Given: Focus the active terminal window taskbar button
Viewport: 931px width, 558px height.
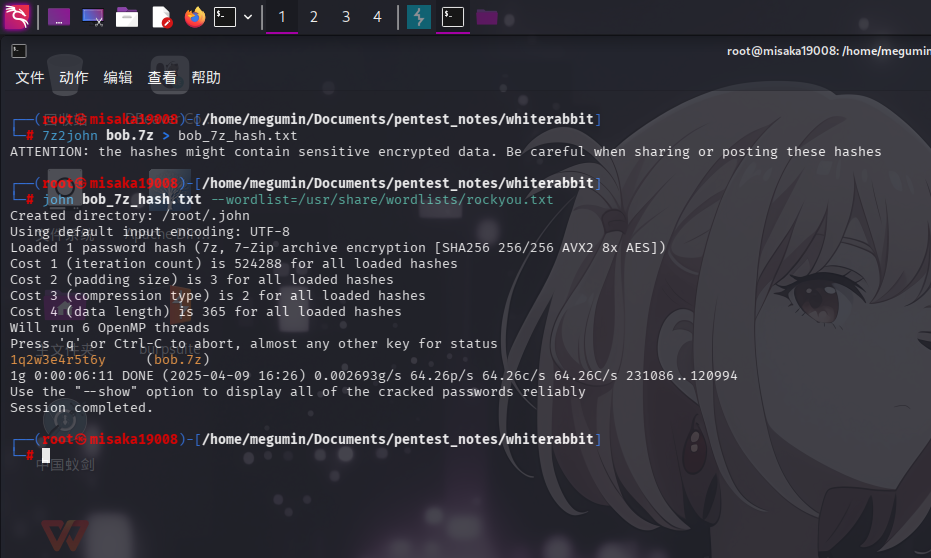Looking at the screenshot, I should (453, 17).
